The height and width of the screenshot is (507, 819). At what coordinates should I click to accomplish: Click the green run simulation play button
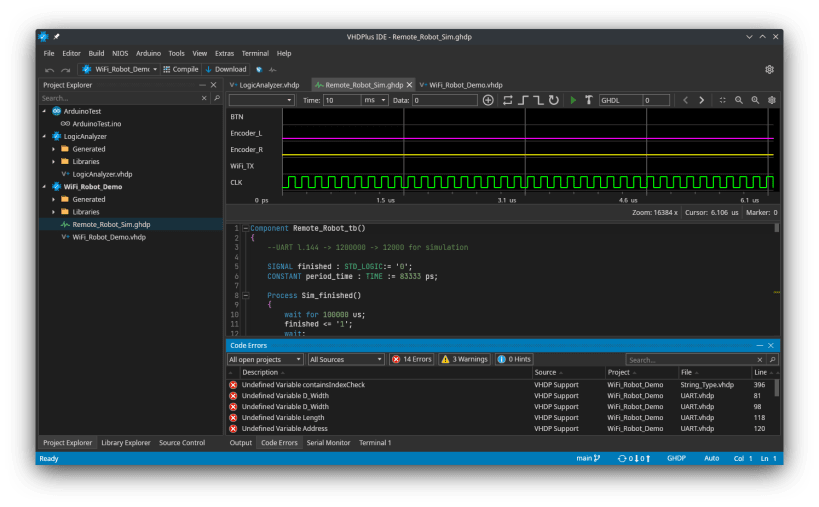[573, 100]
